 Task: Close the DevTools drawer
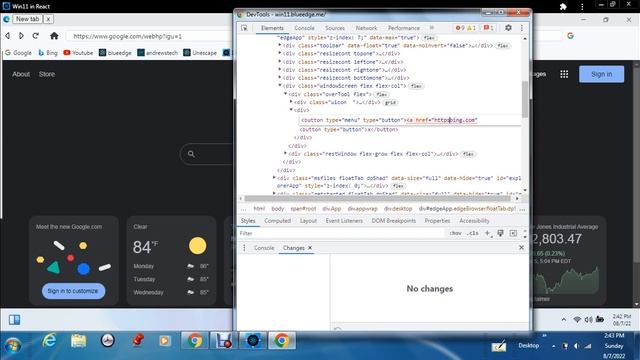coord(521,247)
